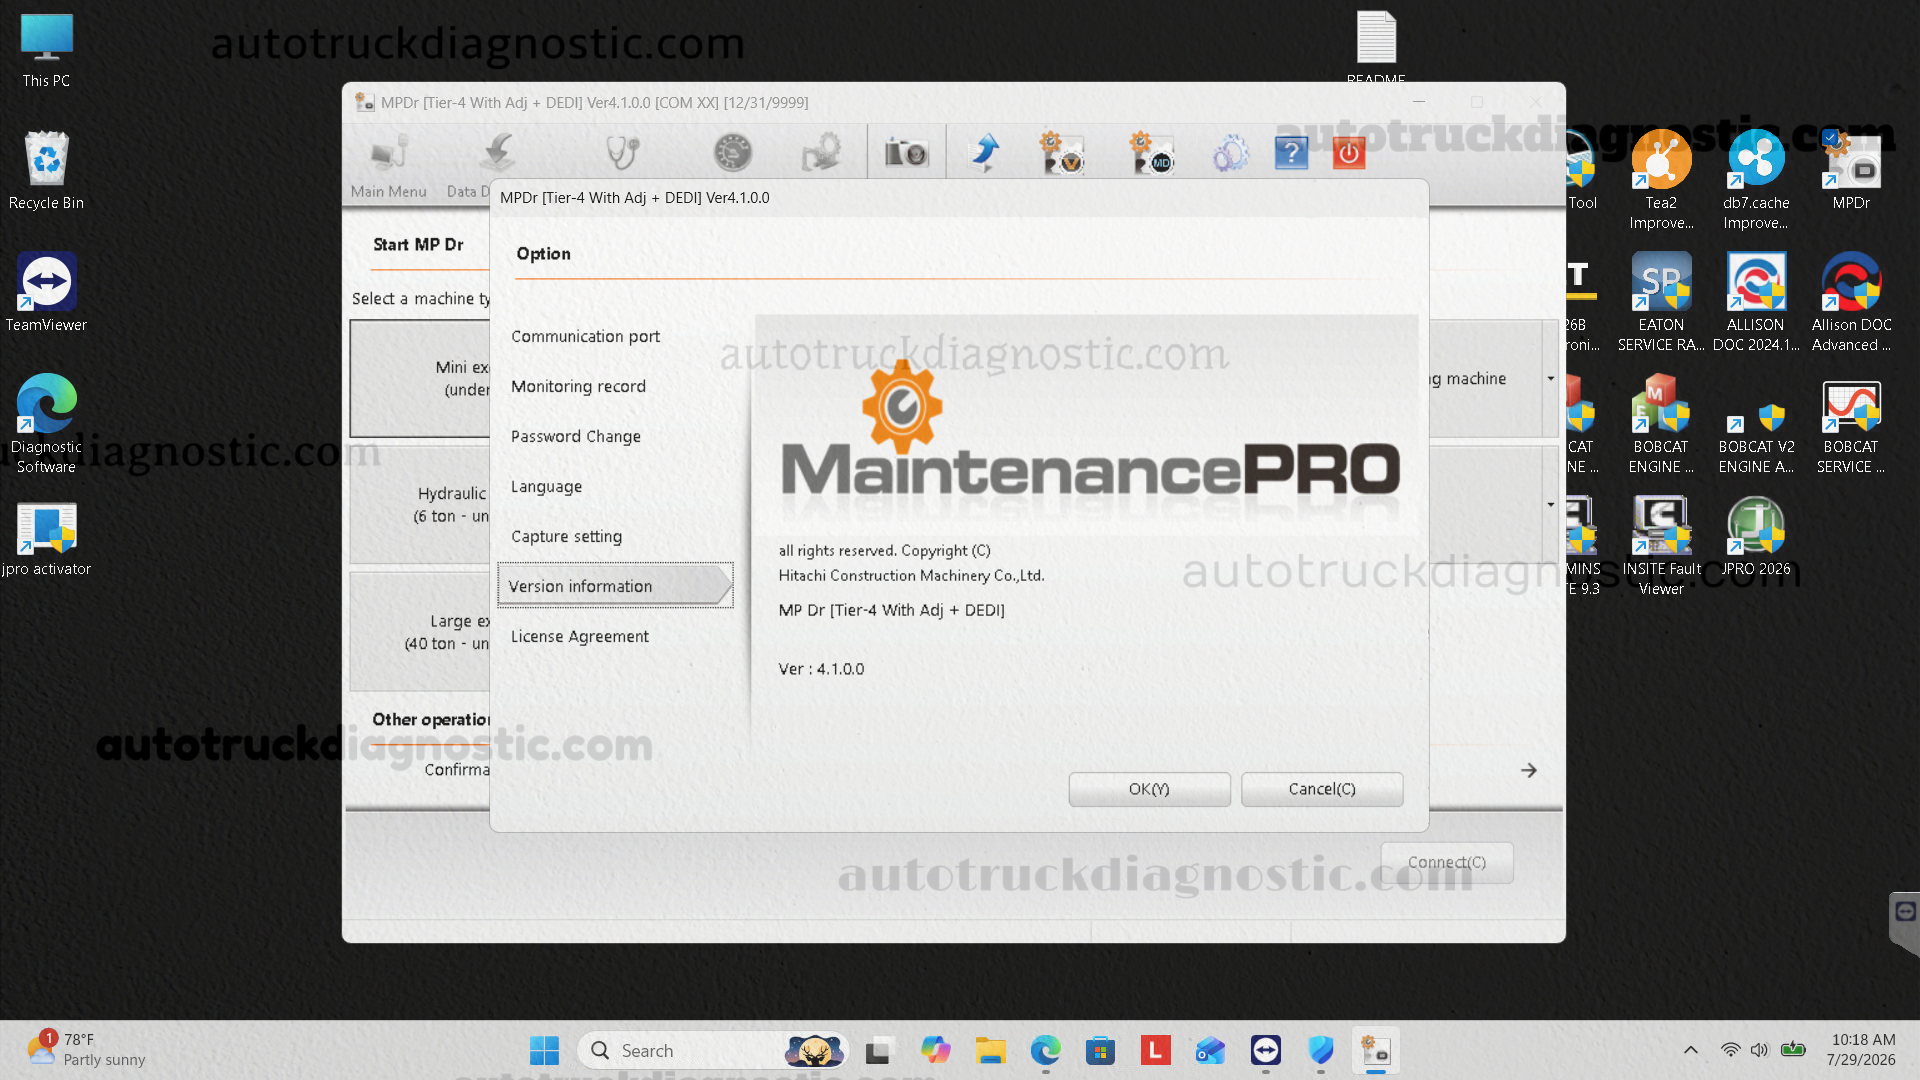Open Windows Security shield from taskbar
Screen dimensions: 1920x1080
[1320, 1050]
